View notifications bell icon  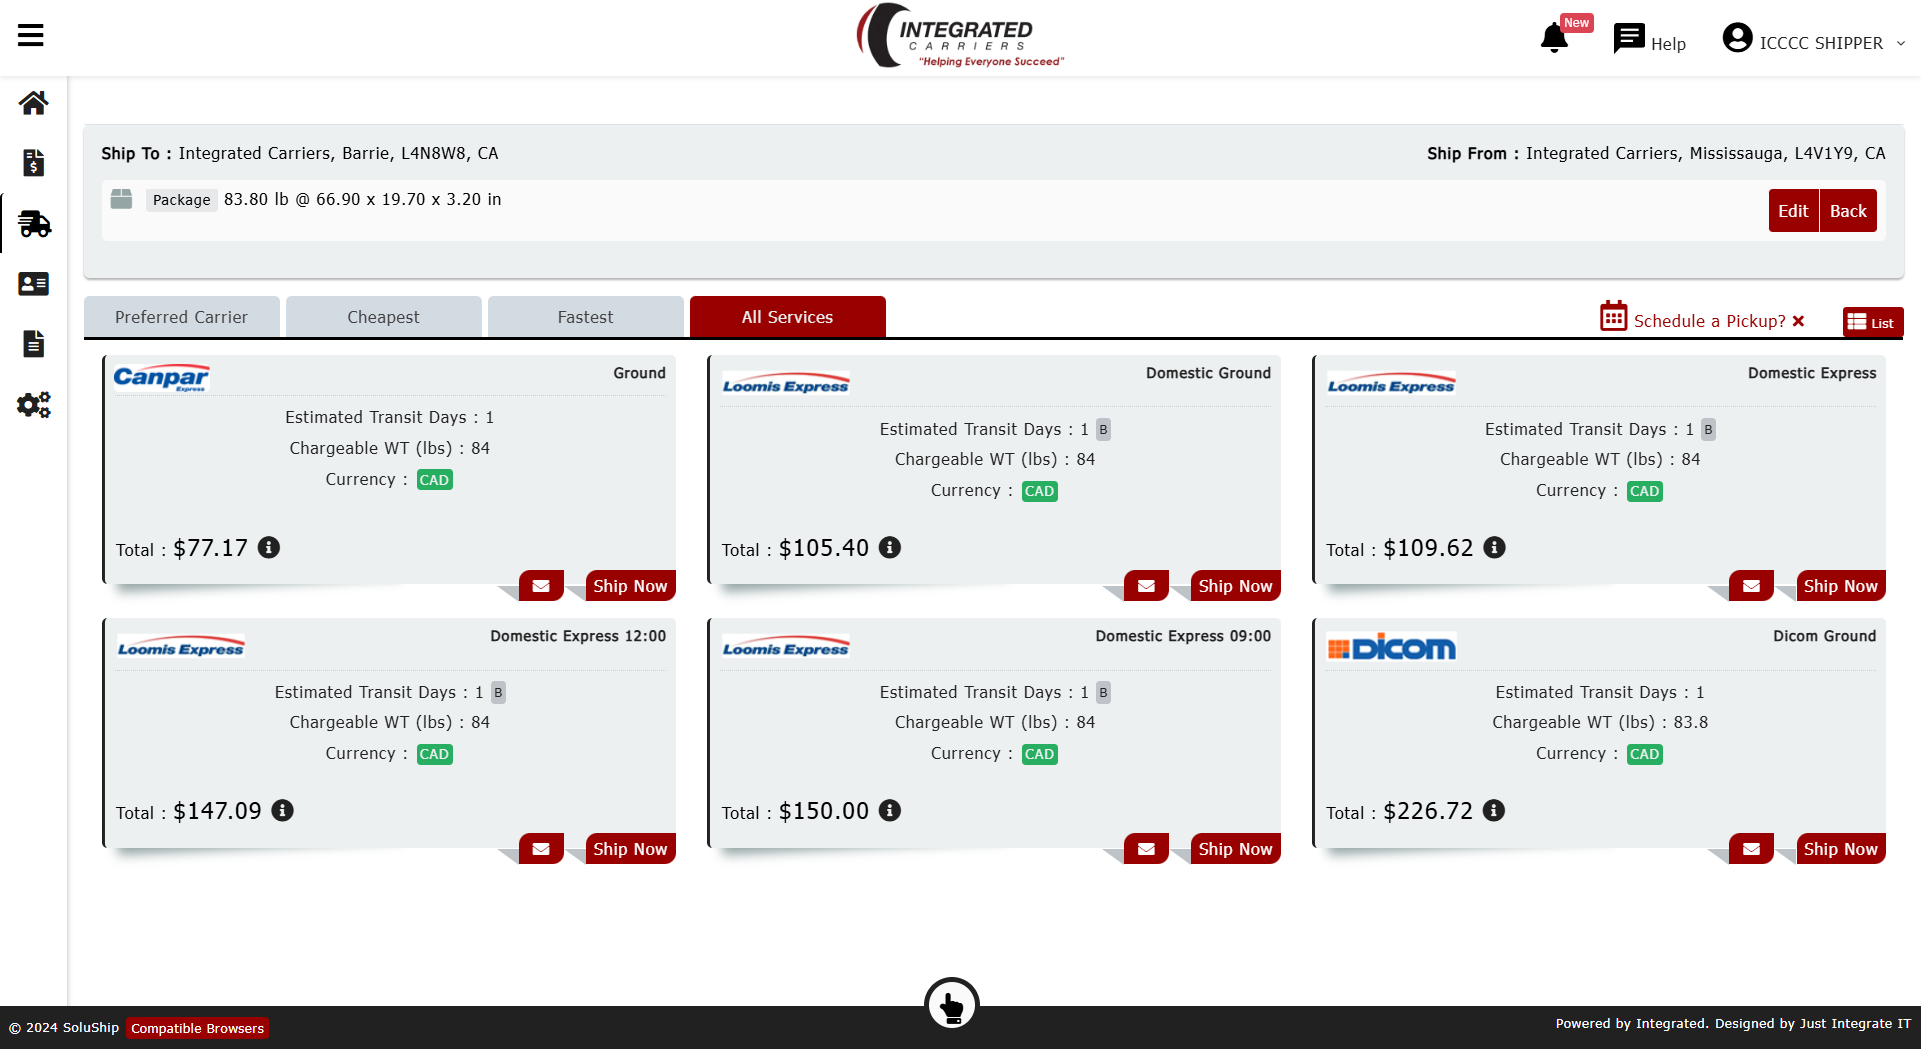pos(1554,38)
